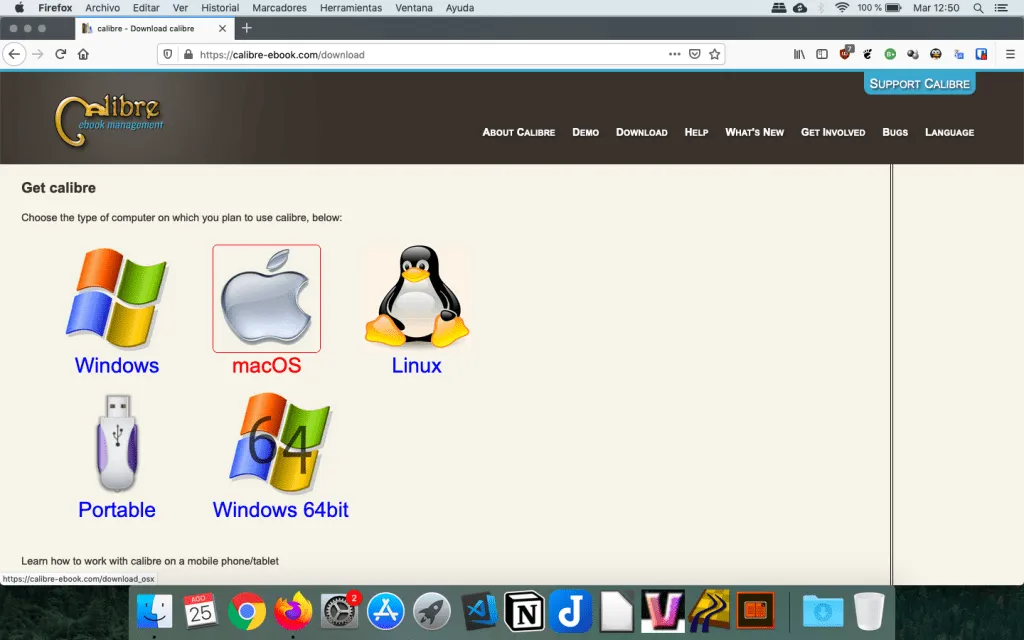Click the Windows text link
This screenshot has height=640, width=1024.
pos(117,365)
